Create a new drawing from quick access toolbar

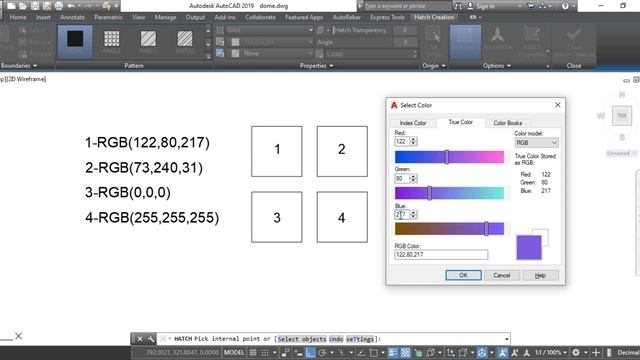[11, 6]
